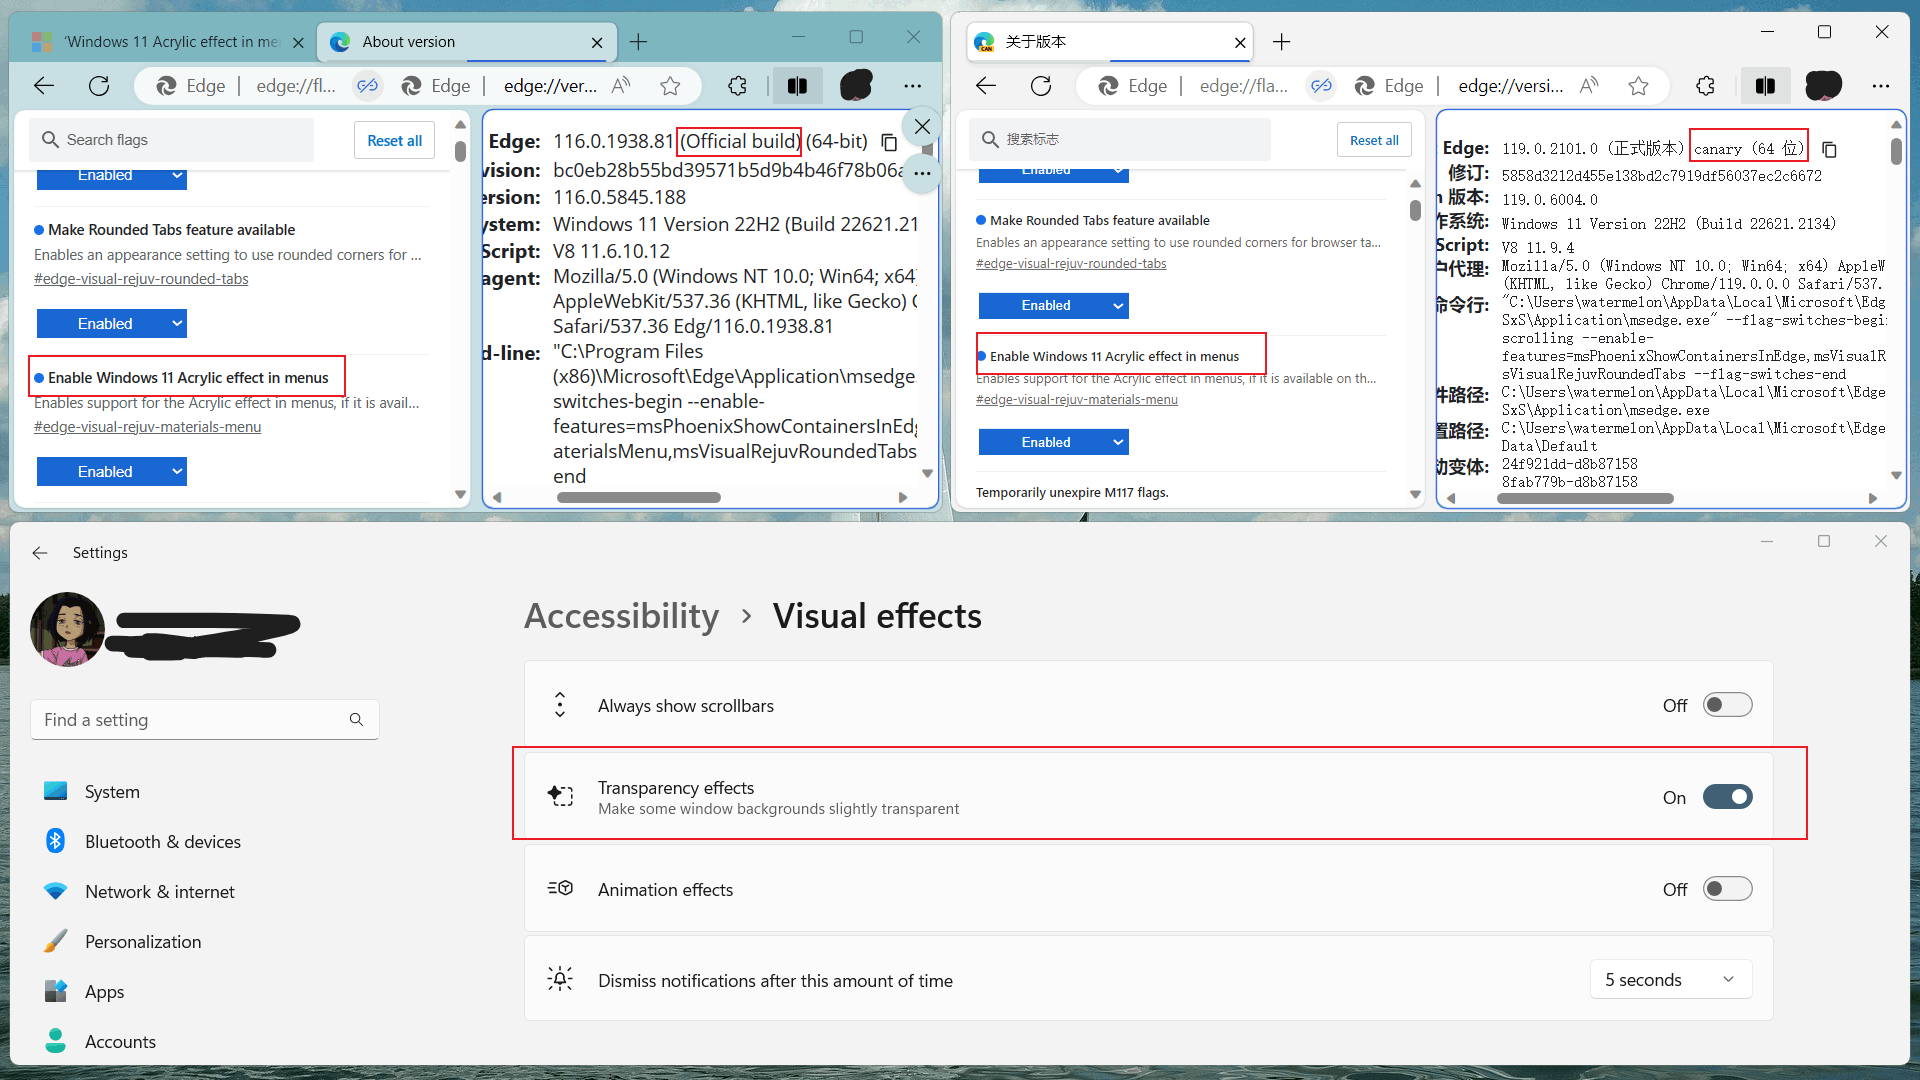Screen dimensions: 1920x1080
Task: Change the 5 seconds notification dropdown
Action: point(1669,979)
